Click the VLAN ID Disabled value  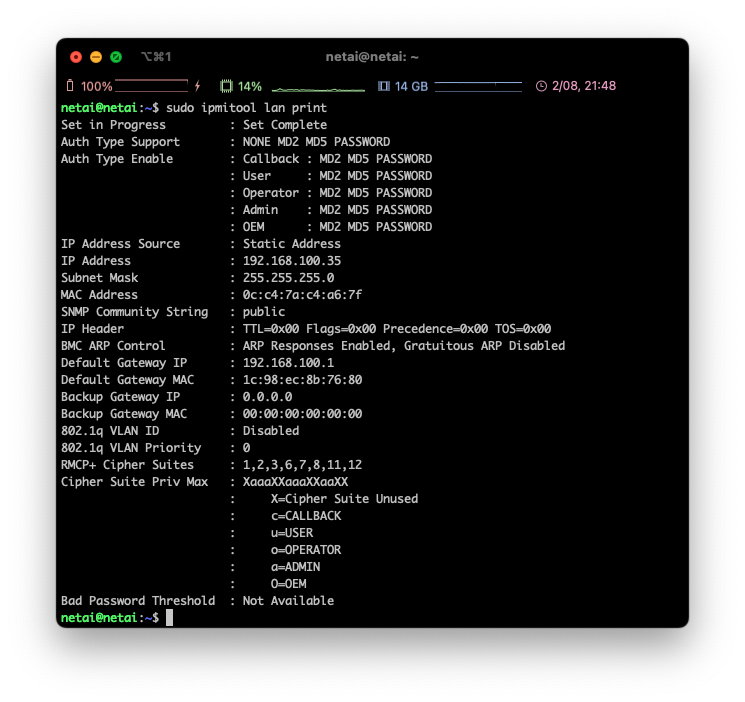click(x=271, y=431)
